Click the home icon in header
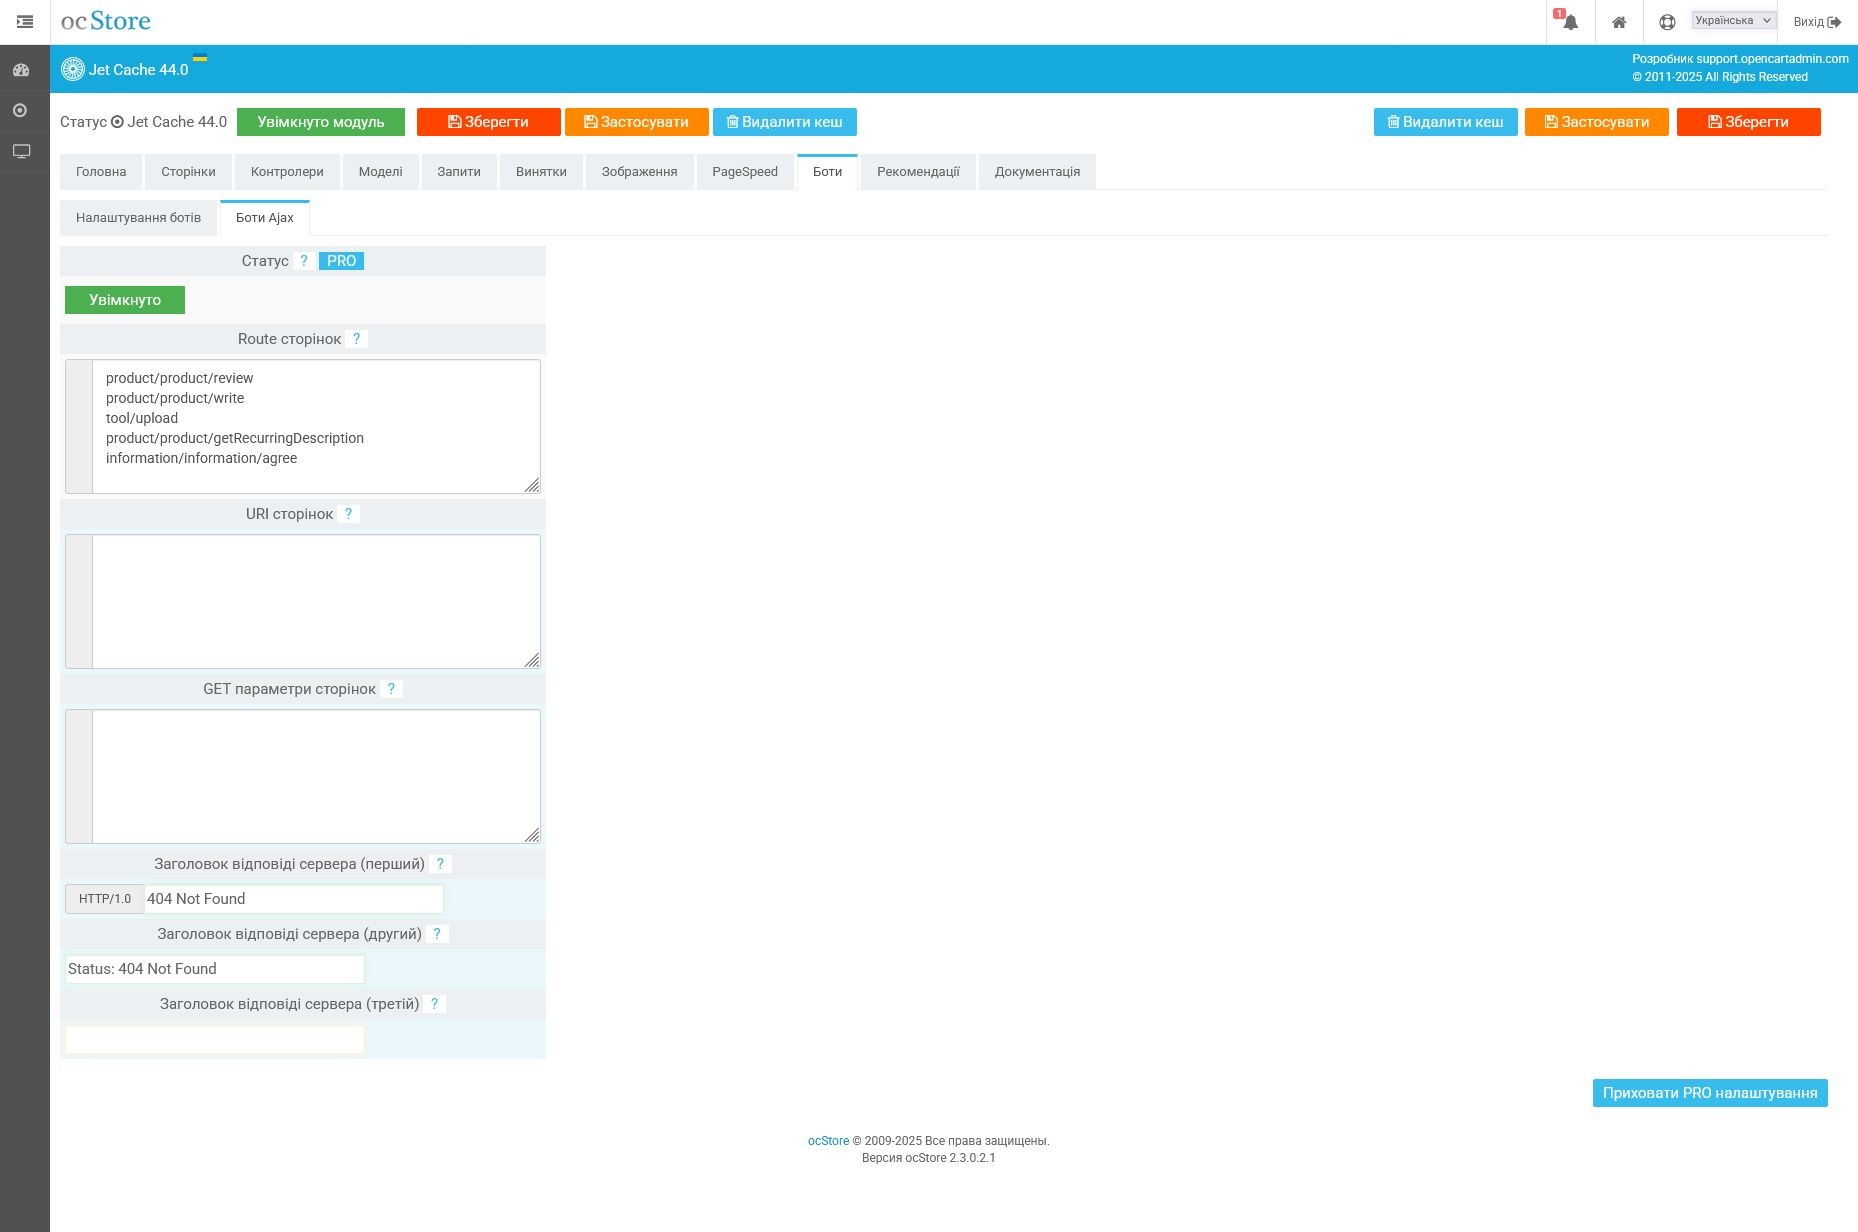 click(x=1618, y=22)
